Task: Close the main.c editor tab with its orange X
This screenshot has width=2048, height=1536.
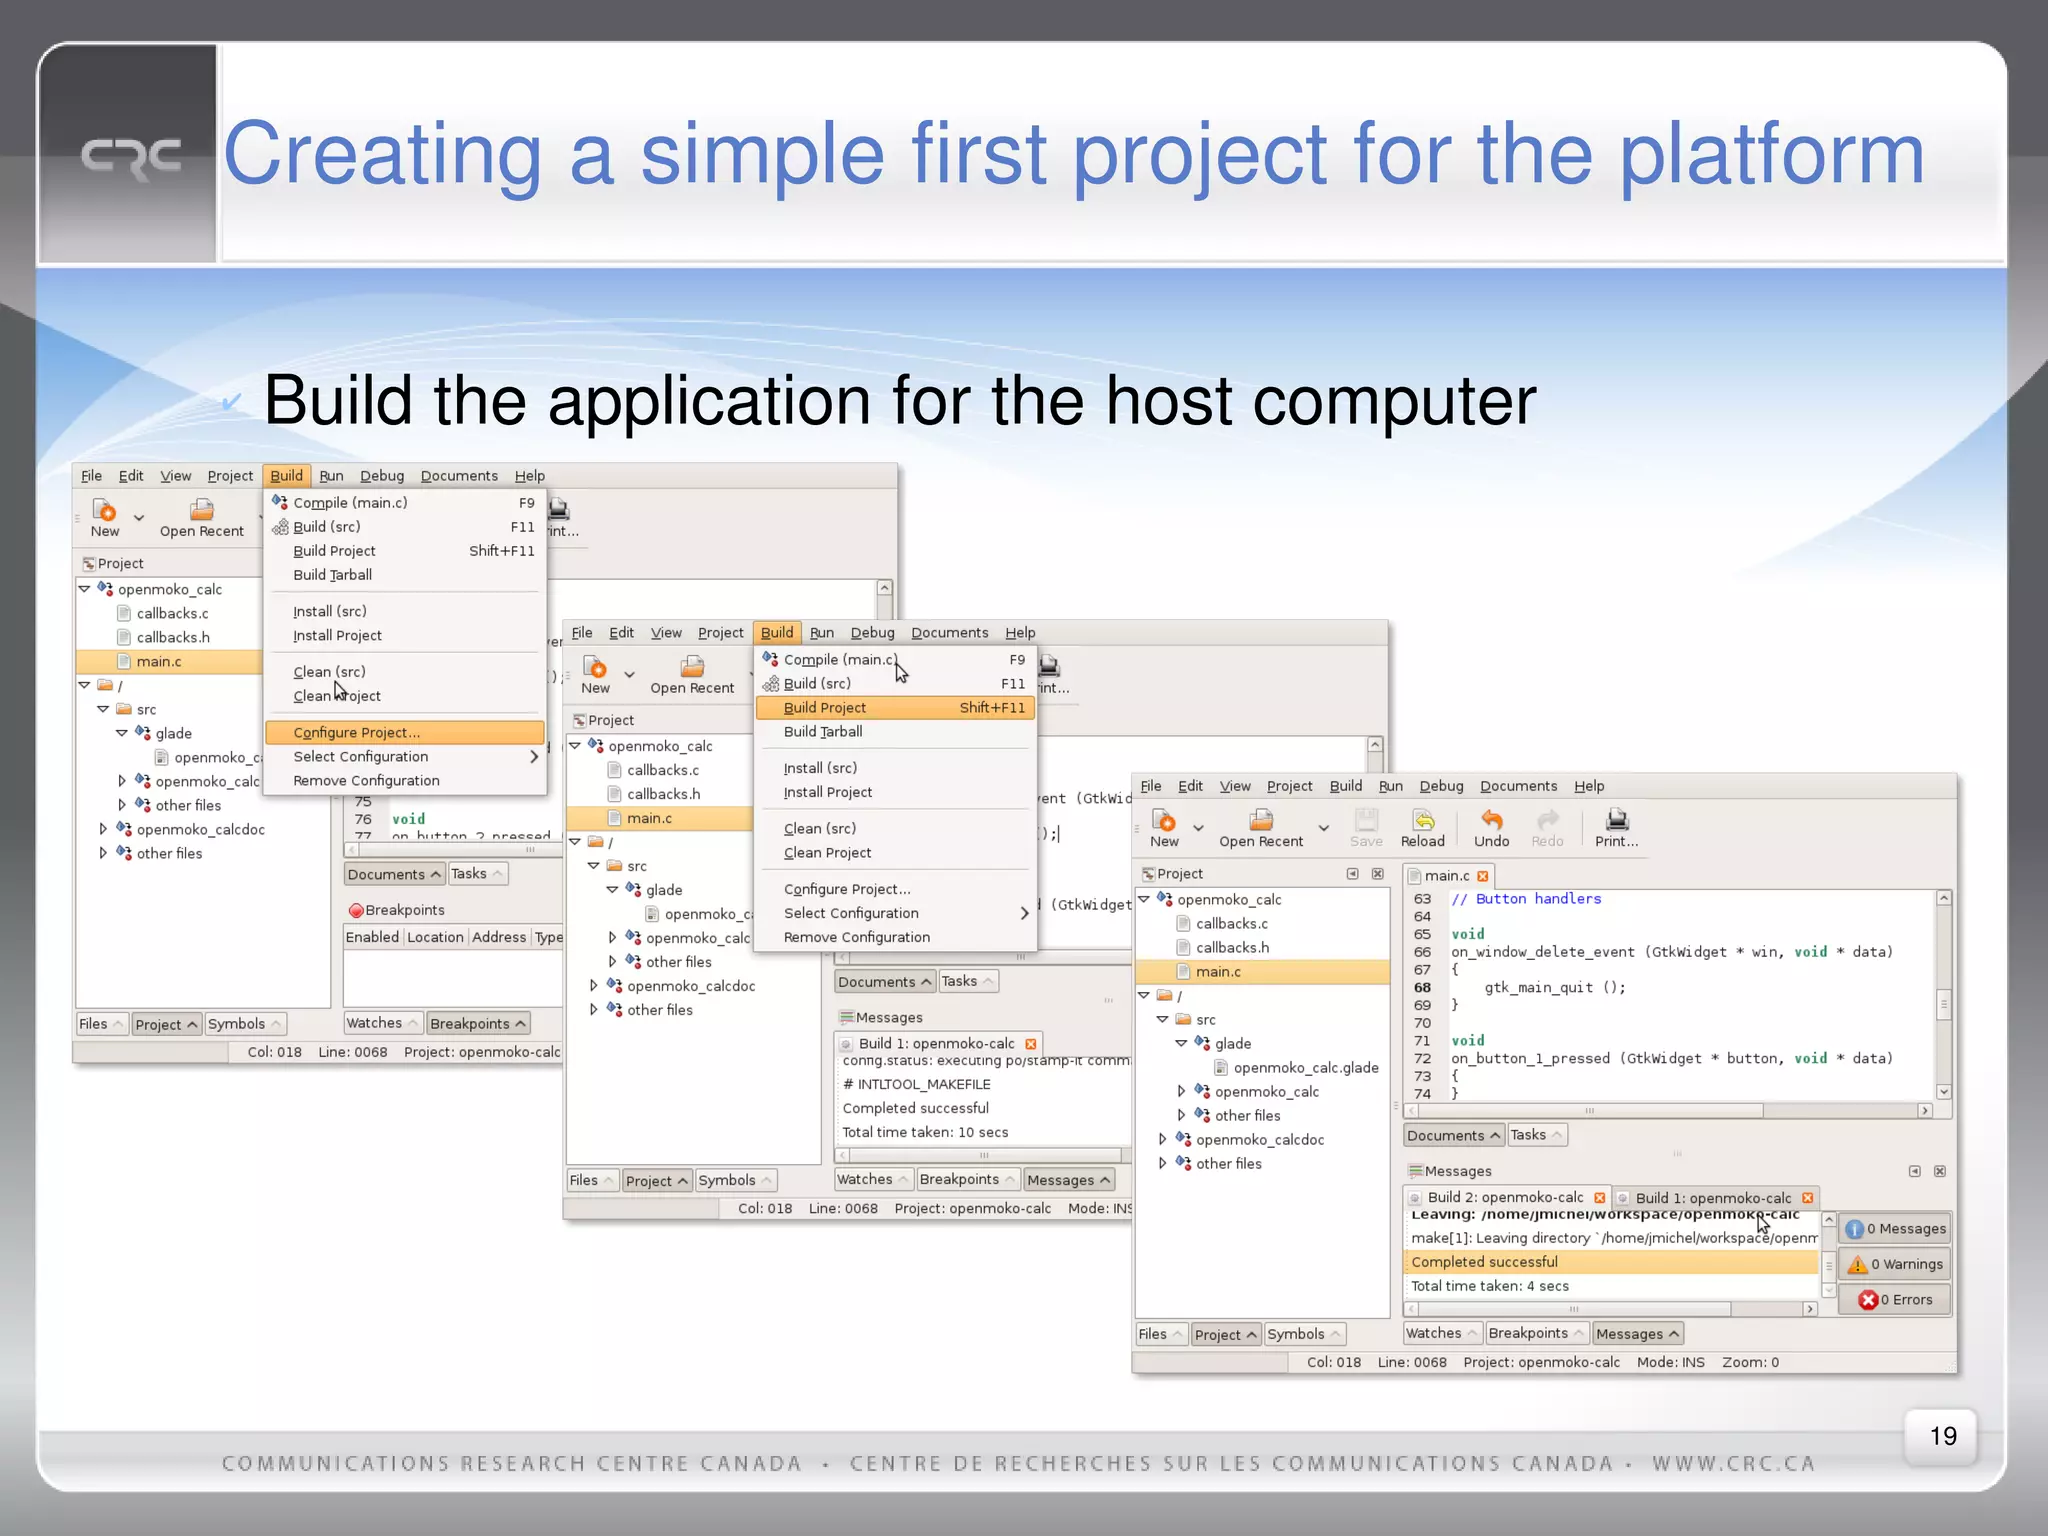Action: point(1483,876)
